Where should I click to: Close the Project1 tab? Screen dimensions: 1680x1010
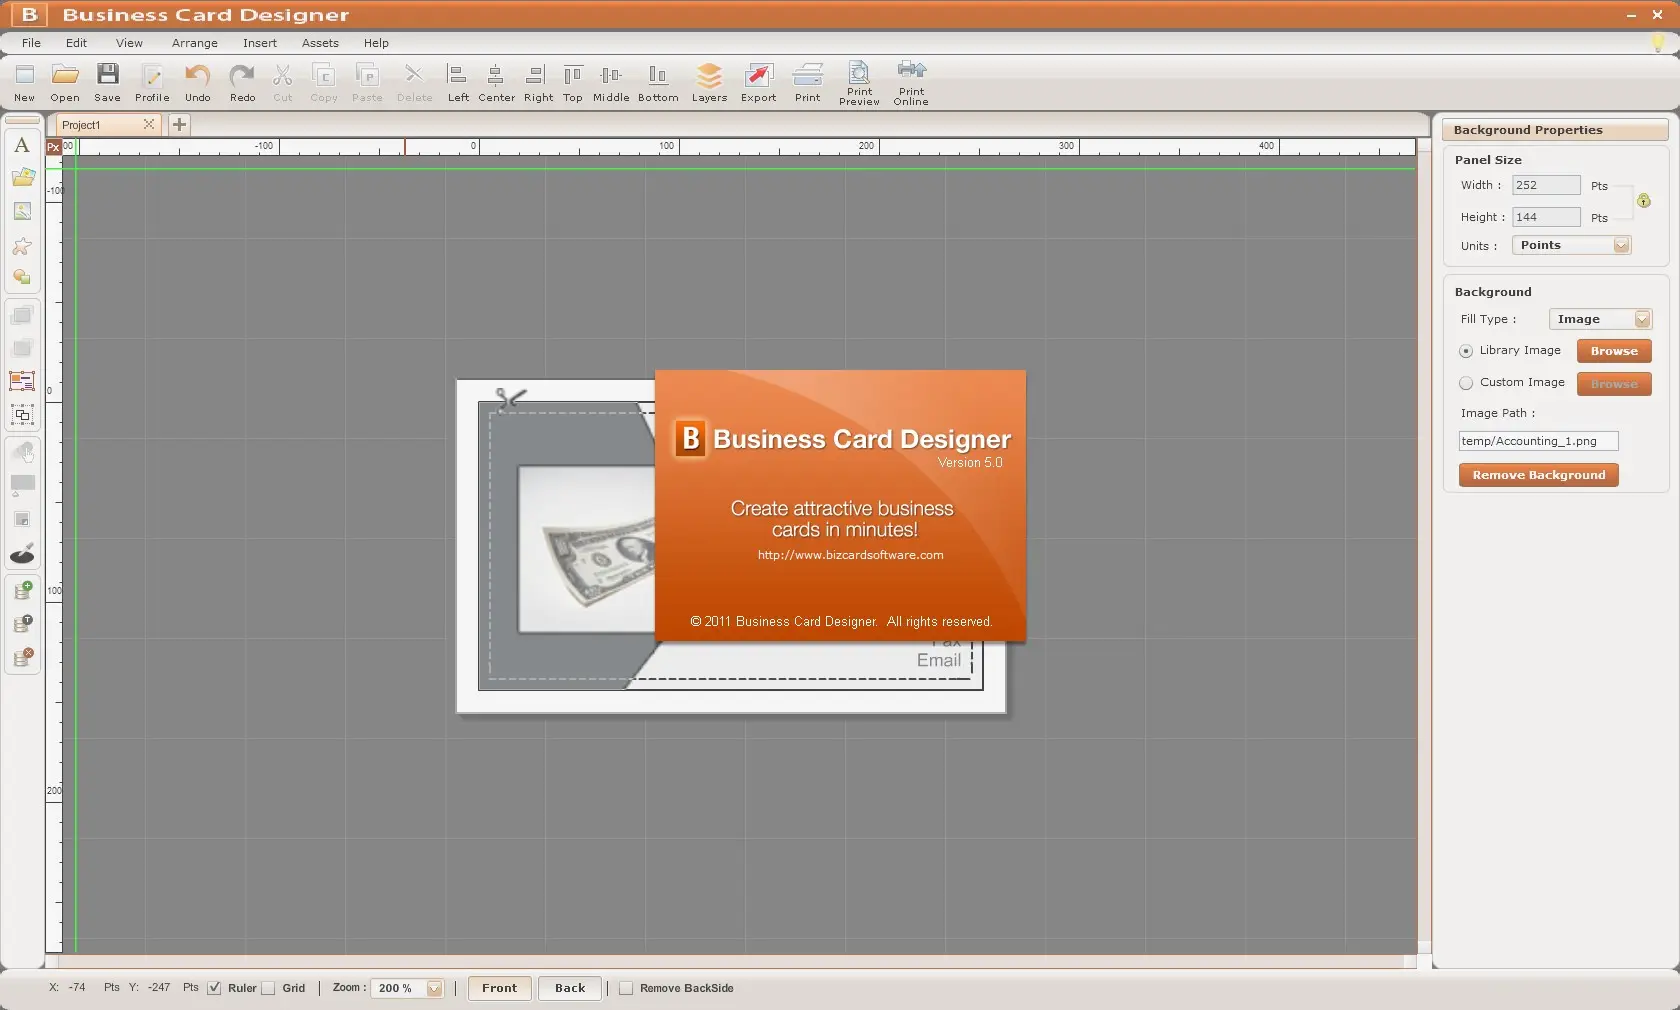pyautogui.click(x=149, y=124)
